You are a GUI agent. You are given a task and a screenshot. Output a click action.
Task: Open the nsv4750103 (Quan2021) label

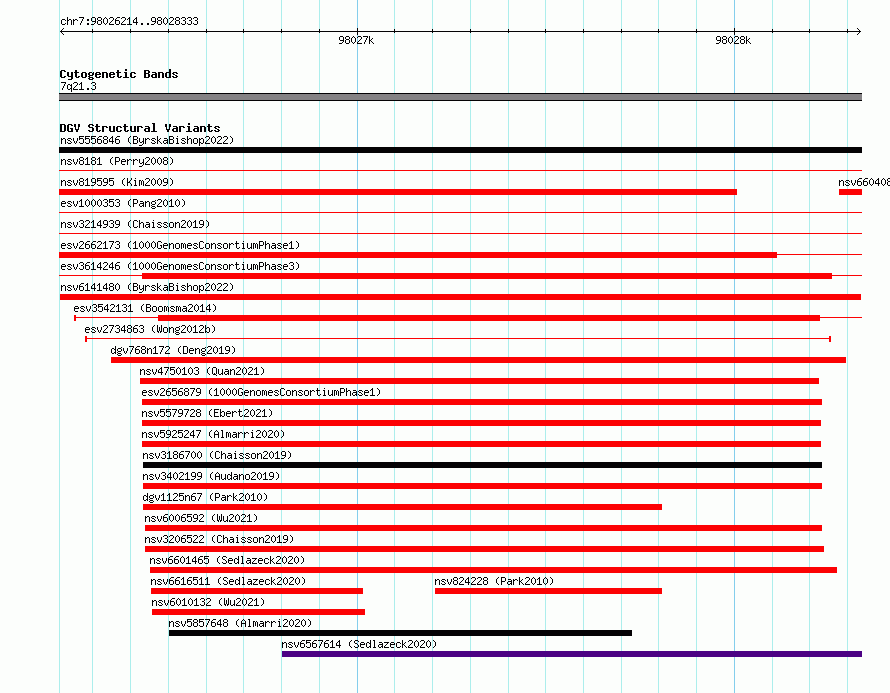point(202,371)
